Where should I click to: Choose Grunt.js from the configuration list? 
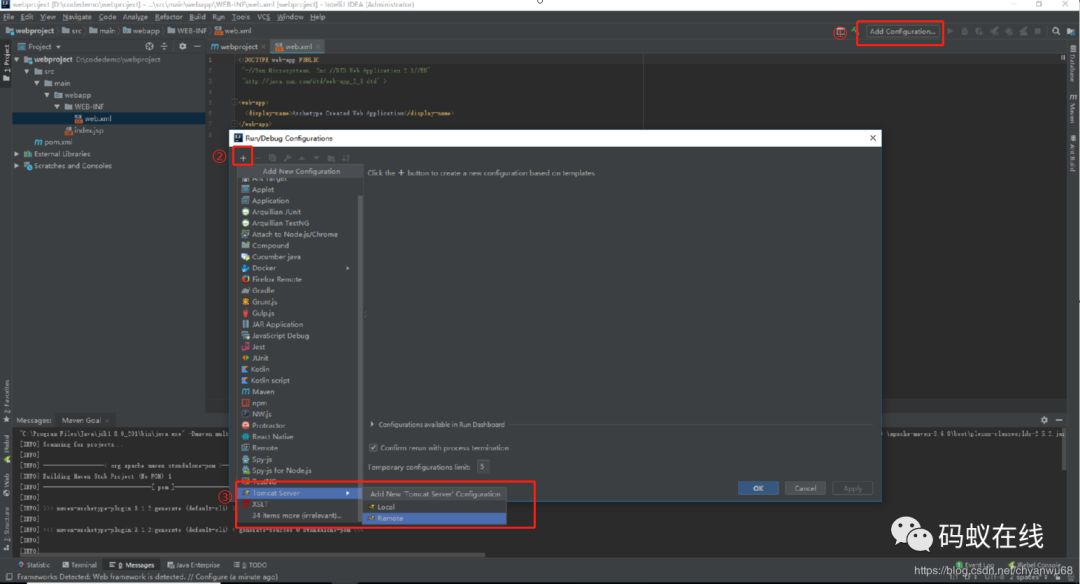click(264, 302)
